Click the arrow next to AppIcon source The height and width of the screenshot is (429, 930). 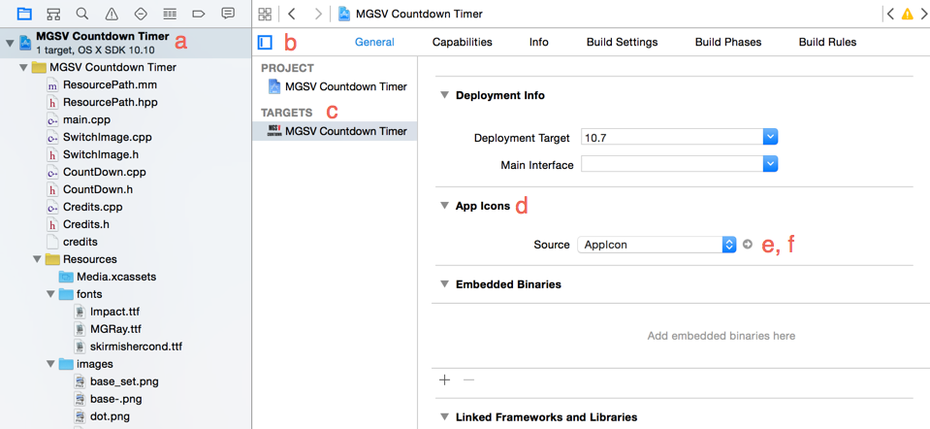[747, 244]
